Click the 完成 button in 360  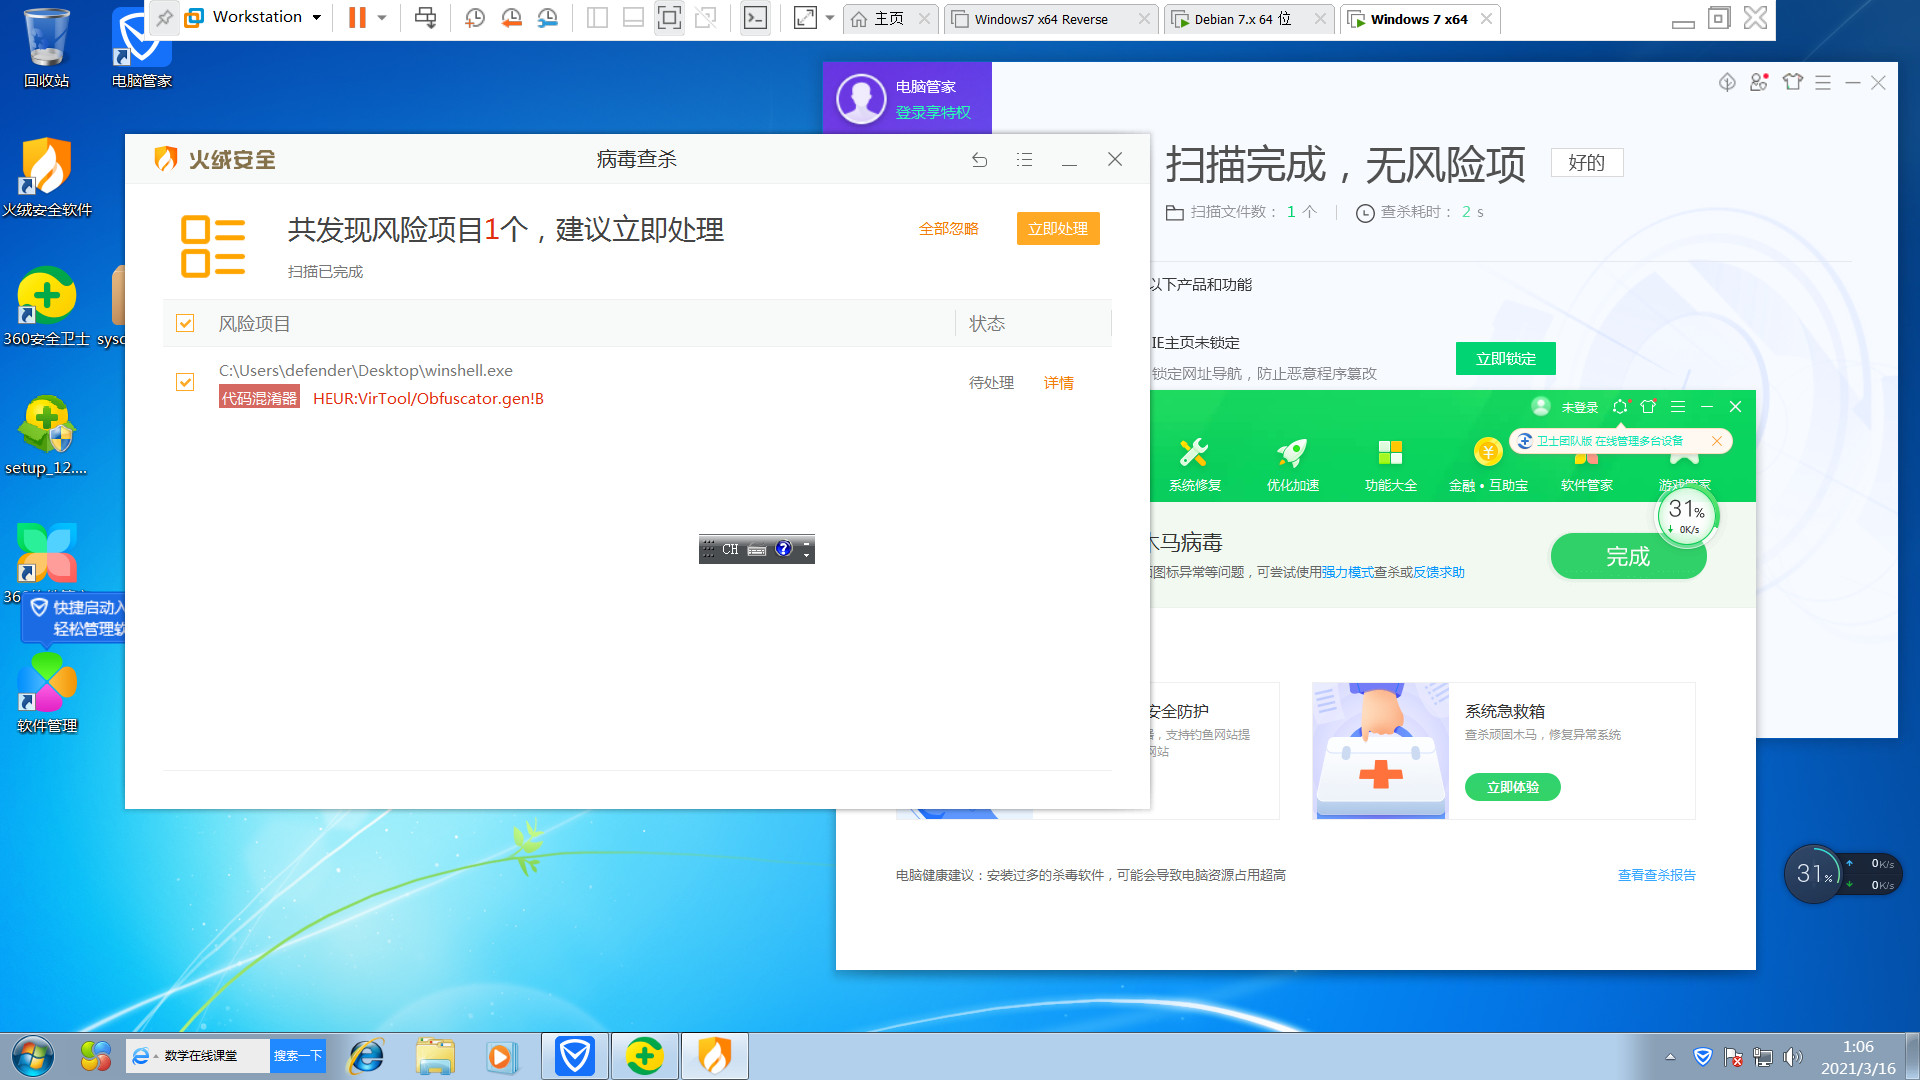1628,556
